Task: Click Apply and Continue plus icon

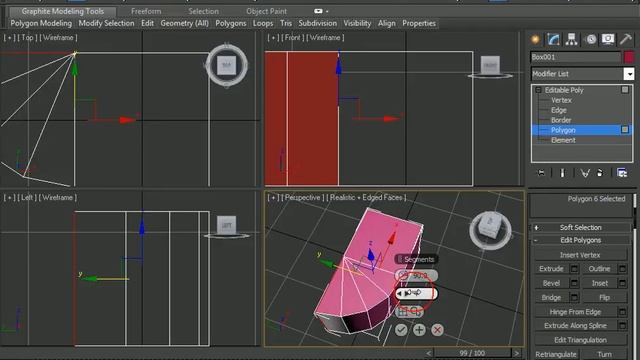Action: coord(419,330)
